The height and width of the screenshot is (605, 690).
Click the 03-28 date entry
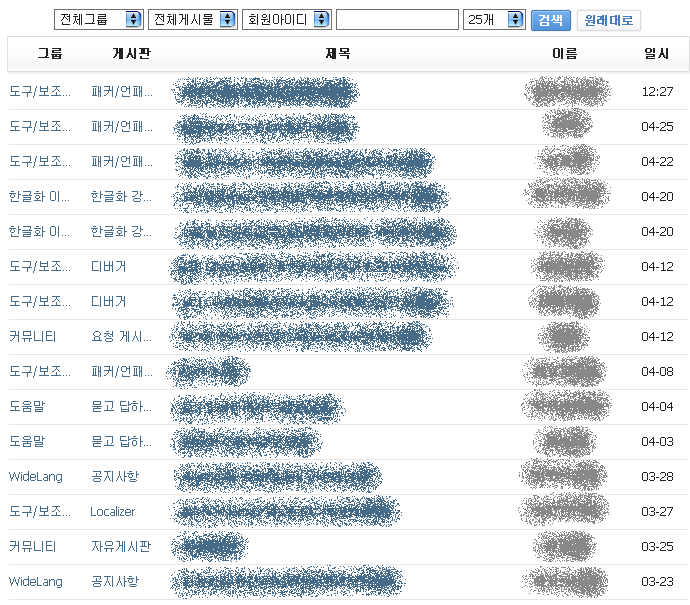[x=657, y=477]
